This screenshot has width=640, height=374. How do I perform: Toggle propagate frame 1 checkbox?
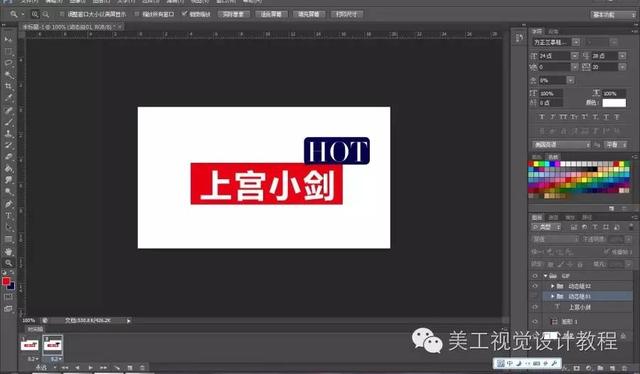[x=607, y=252]
